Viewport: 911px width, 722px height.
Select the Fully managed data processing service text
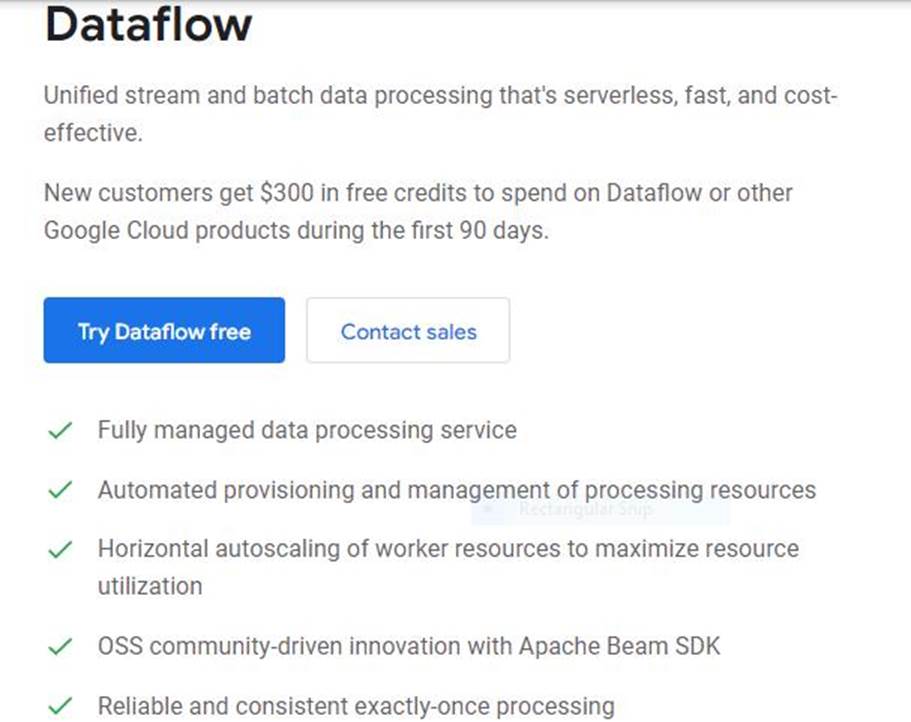click(x=307, y=431)
